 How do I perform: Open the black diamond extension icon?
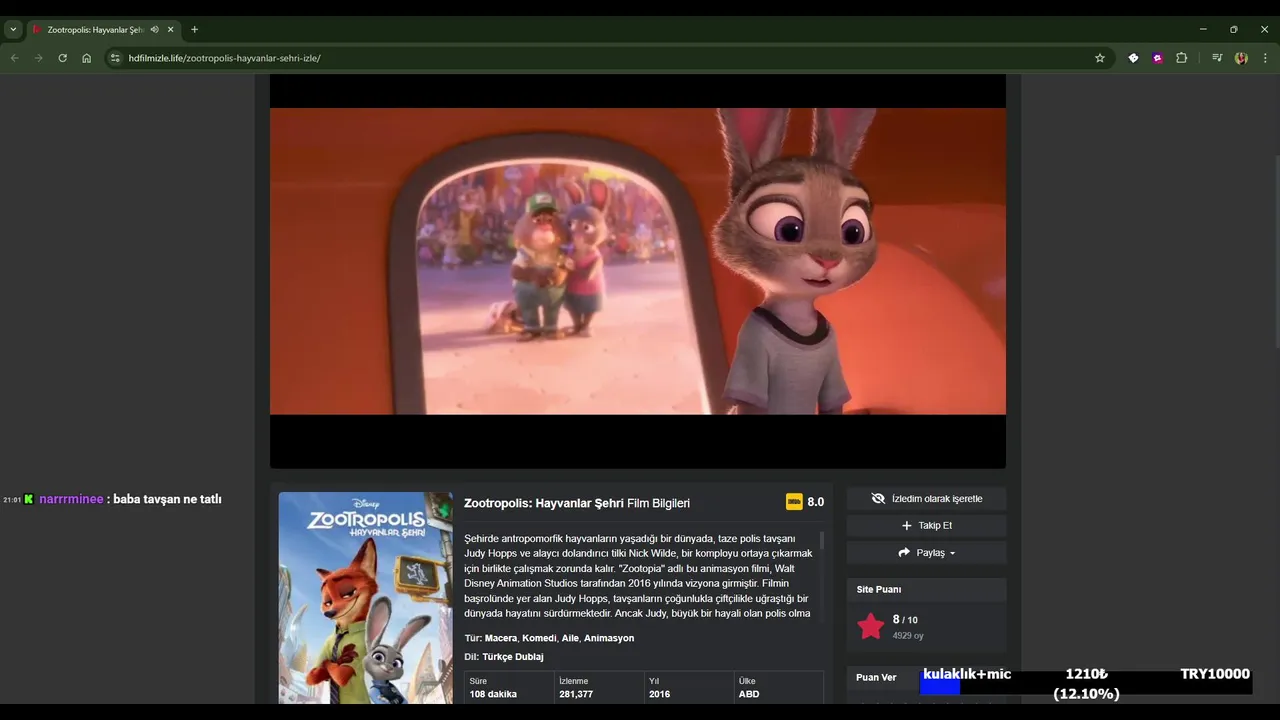(x=1133, y=58)
